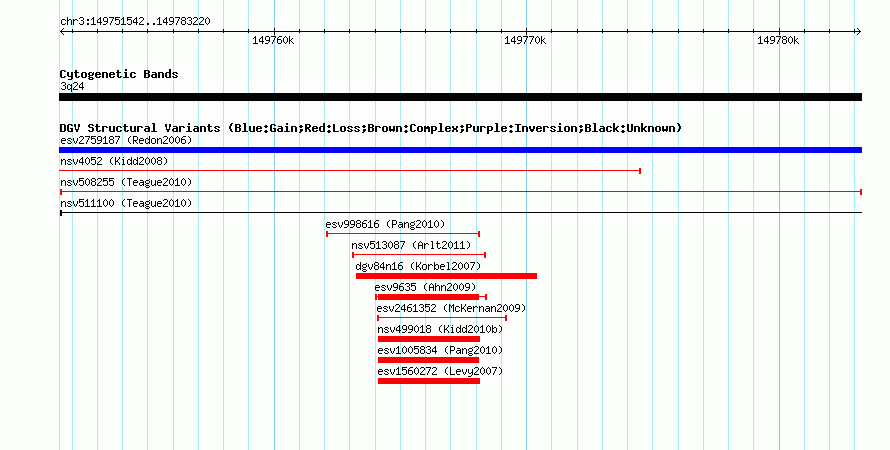Open the nsv508255 (Teague2010) label
890x450 pixels.
coord(126,182)
